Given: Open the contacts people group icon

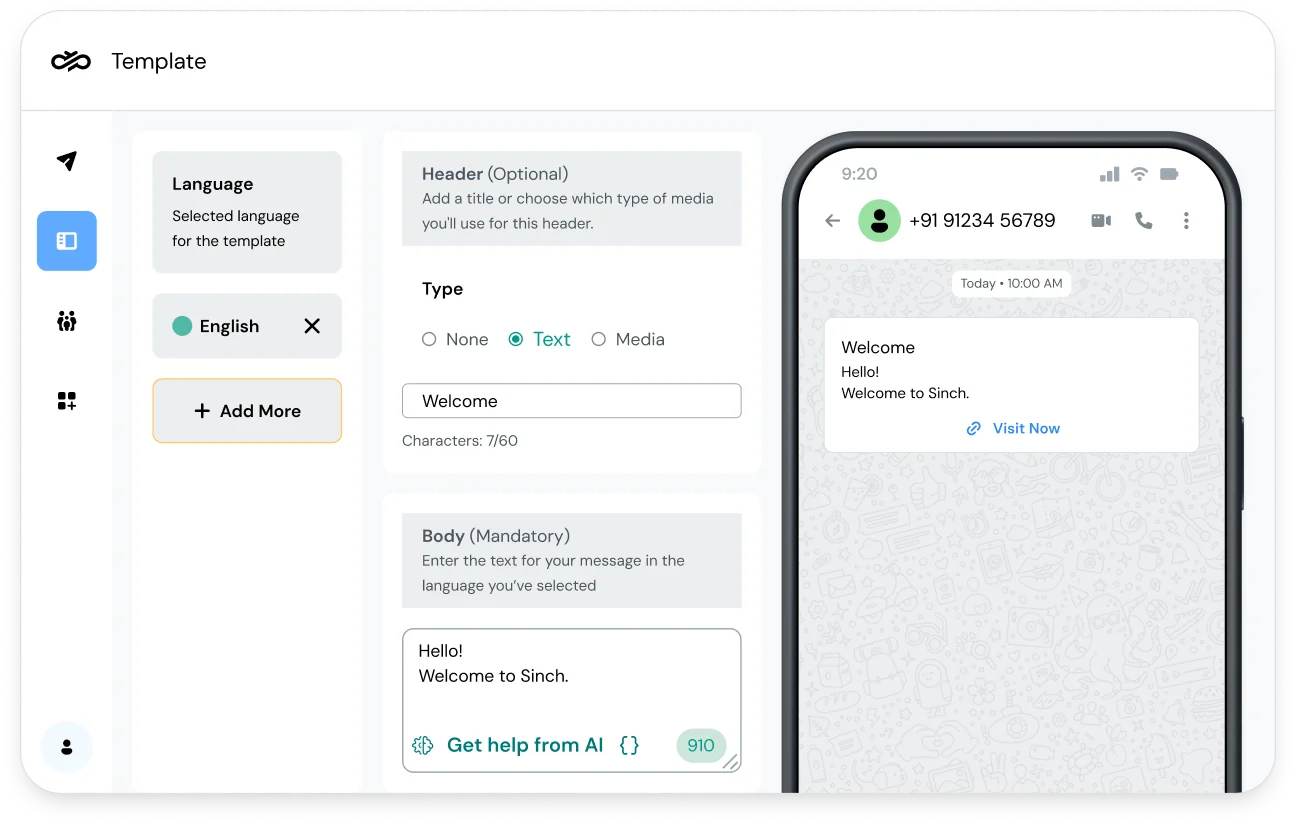Looking at the screenshot, I should [x=67, y=321].
